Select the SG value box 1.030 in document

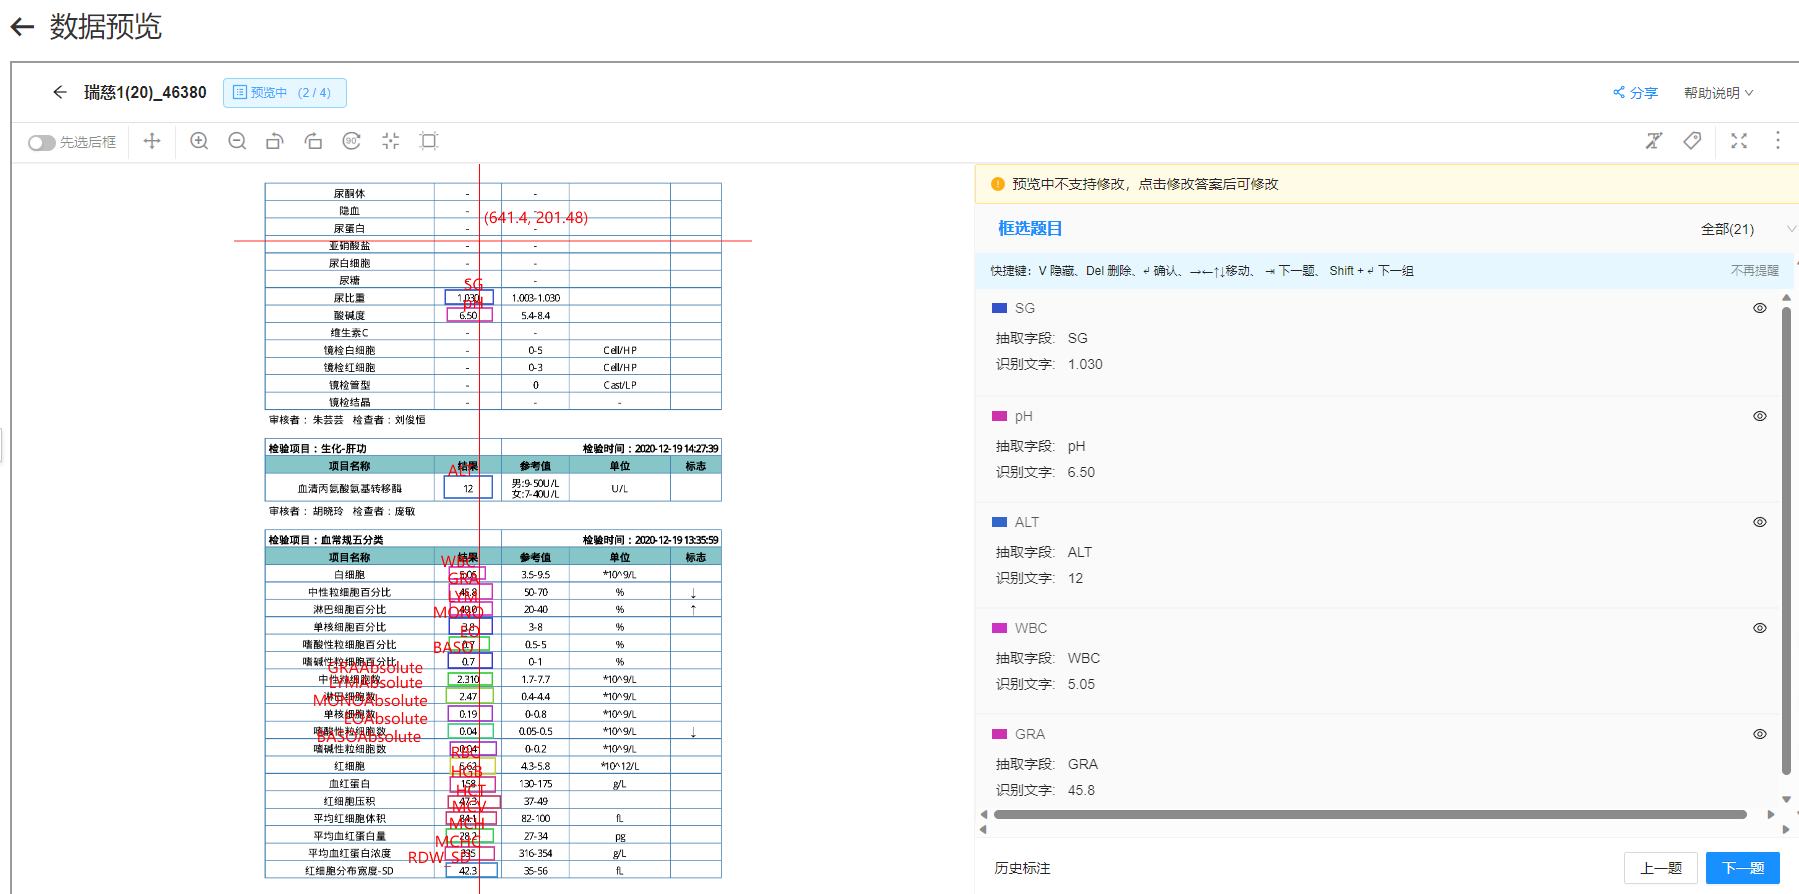469,297
